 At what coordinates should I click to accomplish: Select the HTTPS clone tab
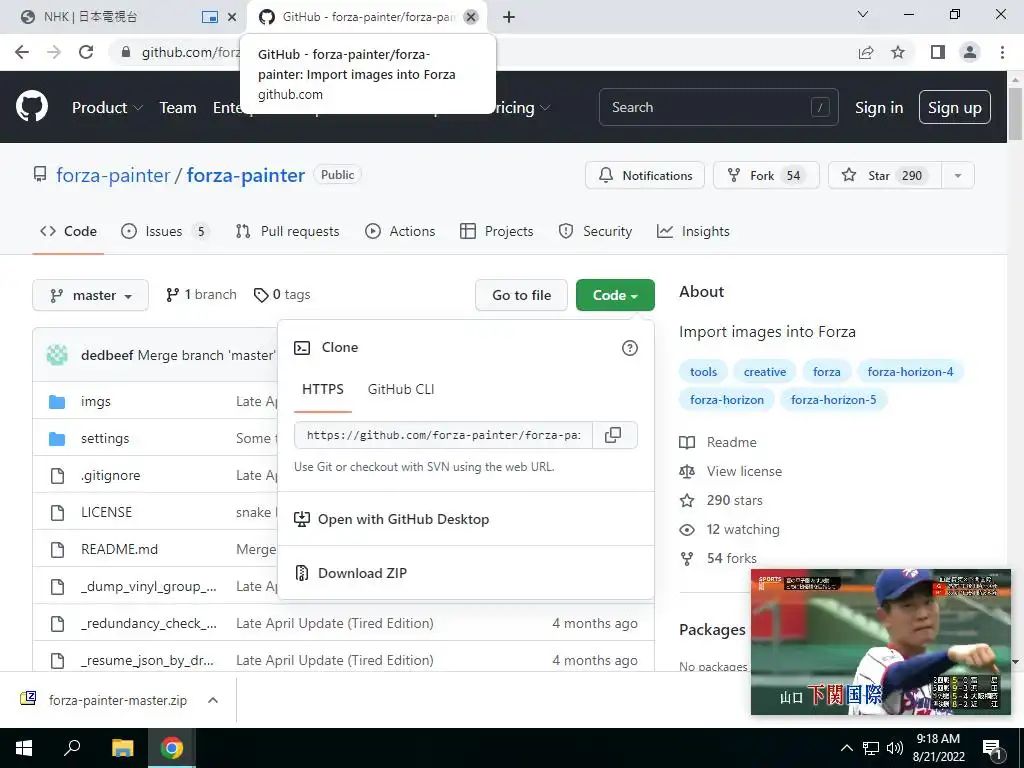click(323, 389)
